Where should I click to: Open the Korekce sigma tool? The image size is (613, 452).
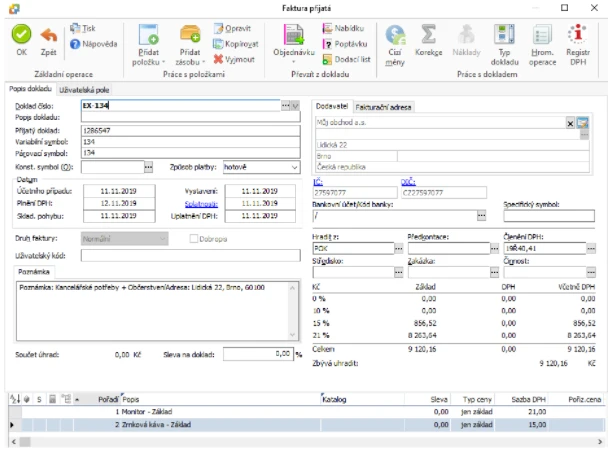(x=428, y=40)
